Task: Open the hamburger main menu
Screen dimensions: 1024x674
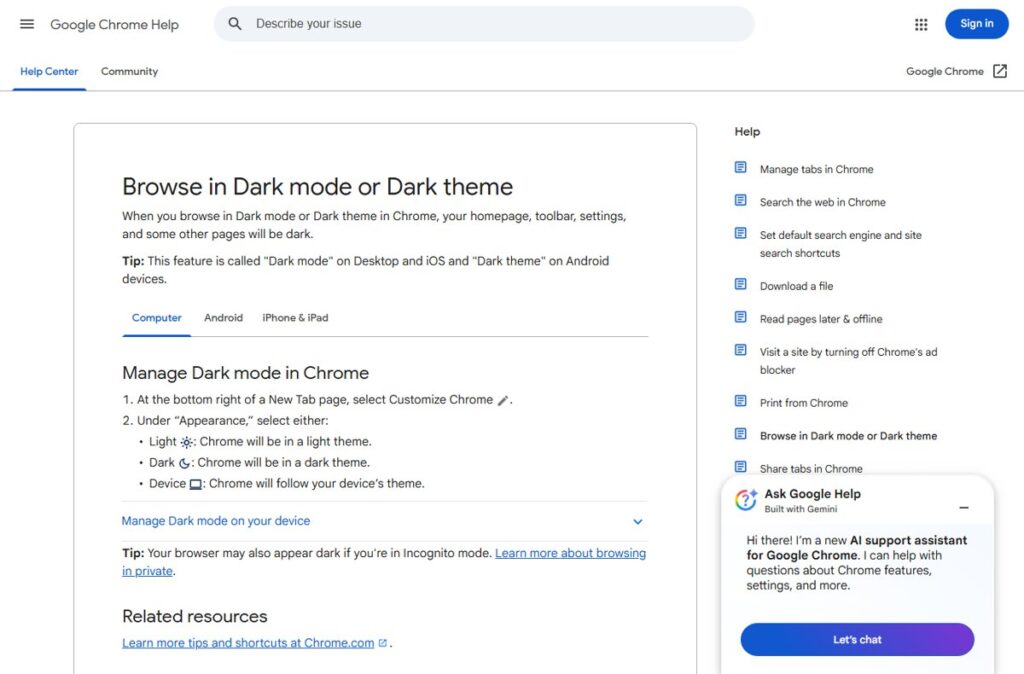Action: pos(27,24)
